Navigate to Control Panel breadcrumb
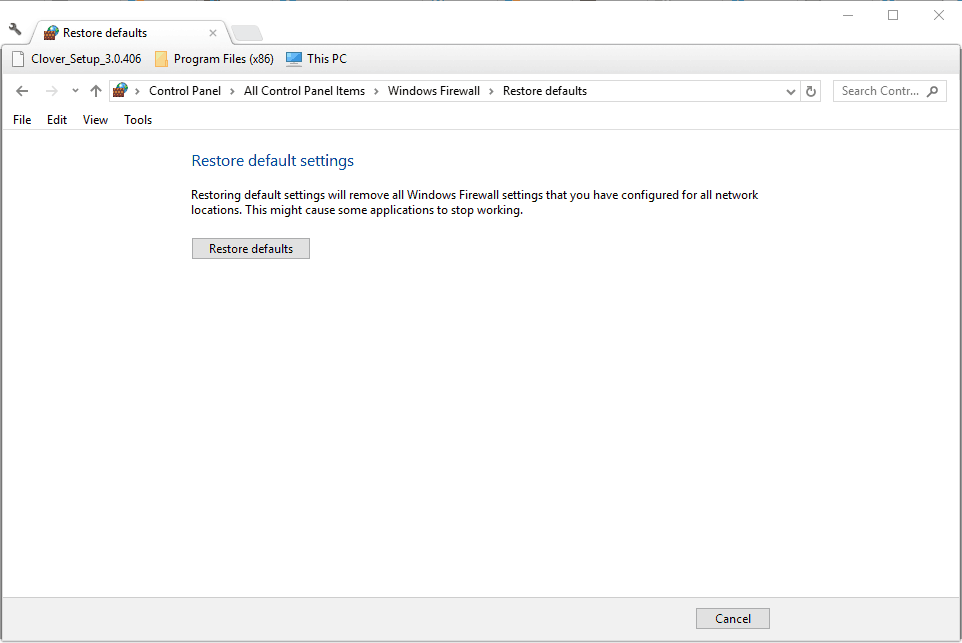The width and height of the screenshot is (962, 643). pyautogui.click(x=185, y=91)
